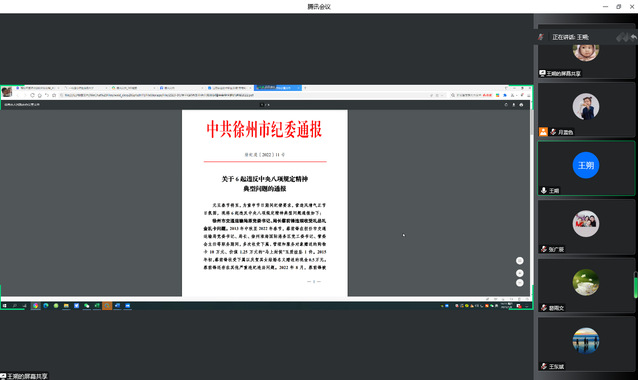Click the 王朔的屏幕共享 label at bottom left
The width and height of the screenshot is (638, 380).
(x=24, y=376)
